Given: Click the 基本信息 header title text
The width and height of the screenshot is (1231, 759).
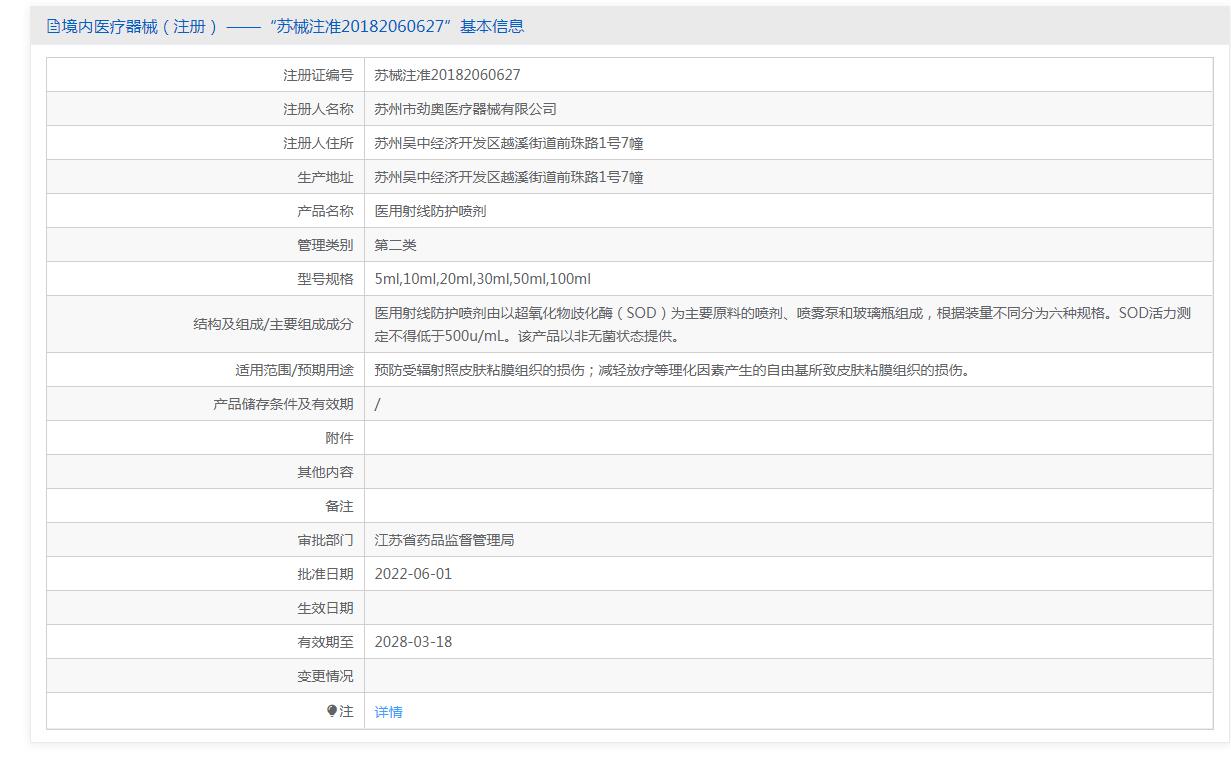Looking at the screenshot, I should click(285, 27).
